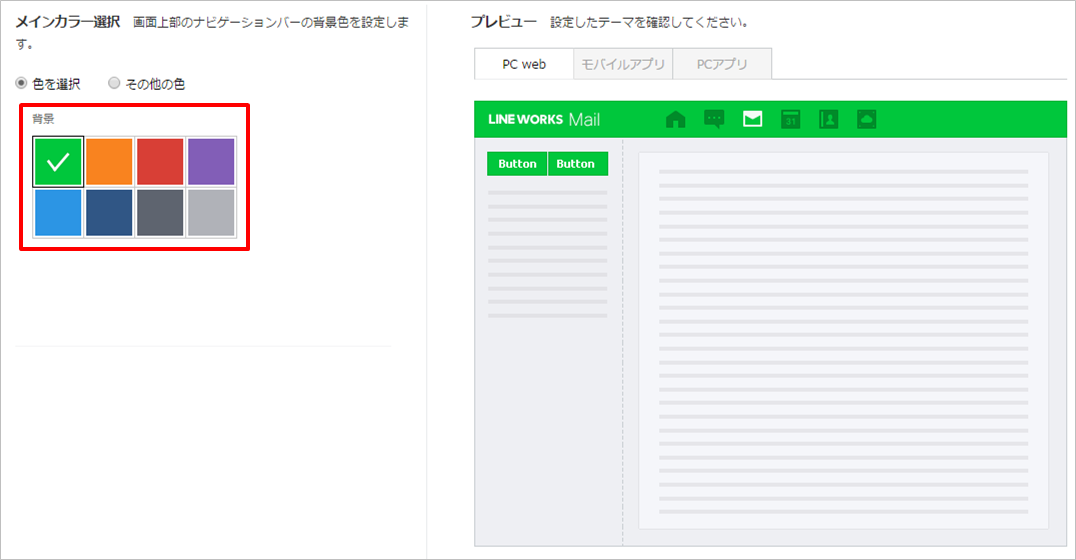
Task: Click the Home icon in preview bar
Action: pyautogui.click(x=676, y=120)
